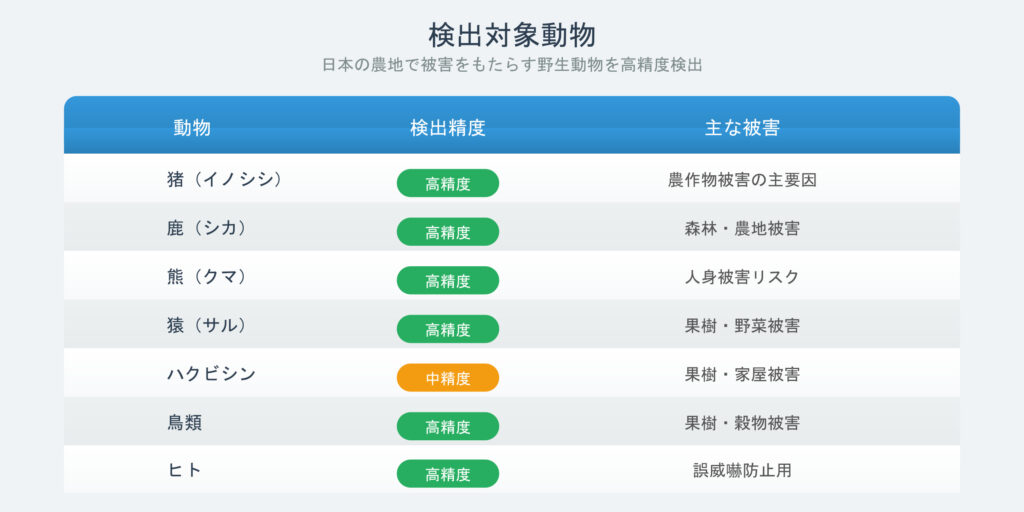Image resolution: width=1024 pixels, height=512 pixels.
Task: Click the 動物 column header
Action: 192,128
